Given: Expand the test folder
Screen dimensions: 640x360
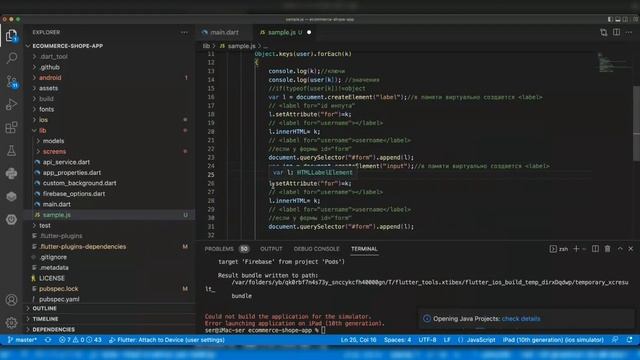Looking at the screenshot, I should 44,225.
